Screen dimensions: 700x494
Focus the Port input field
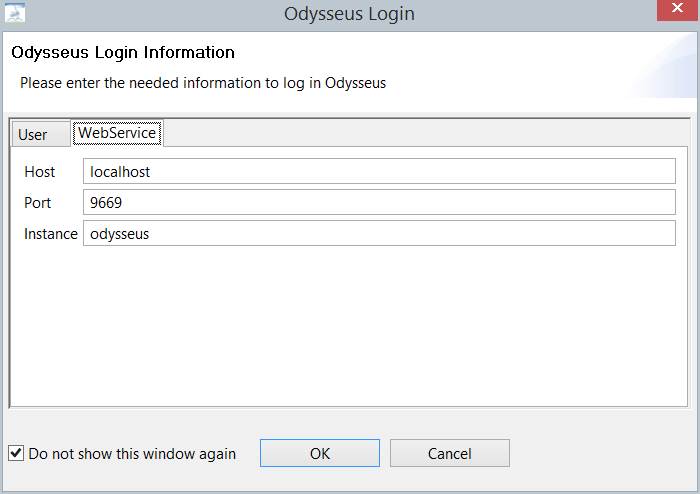(379, 203)
